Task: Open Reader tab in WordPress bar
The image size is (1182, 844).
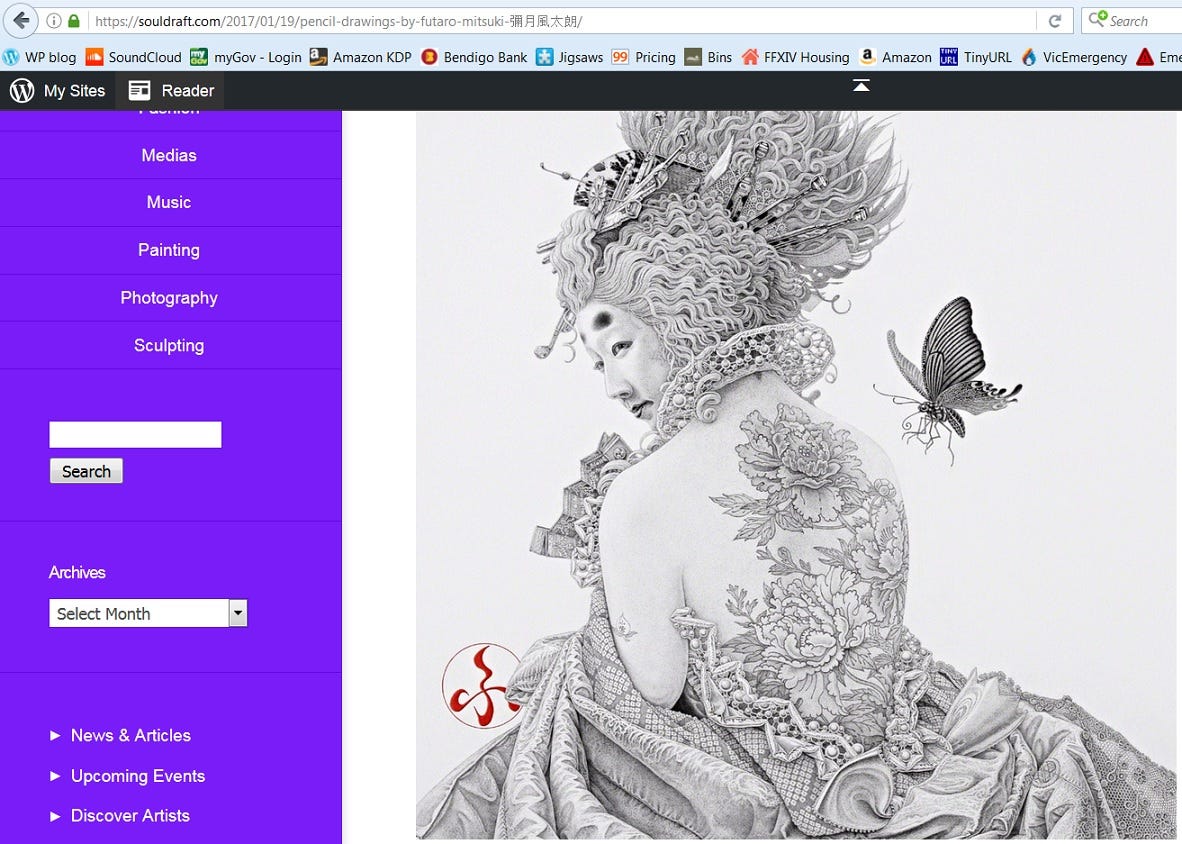Action: 170,90
